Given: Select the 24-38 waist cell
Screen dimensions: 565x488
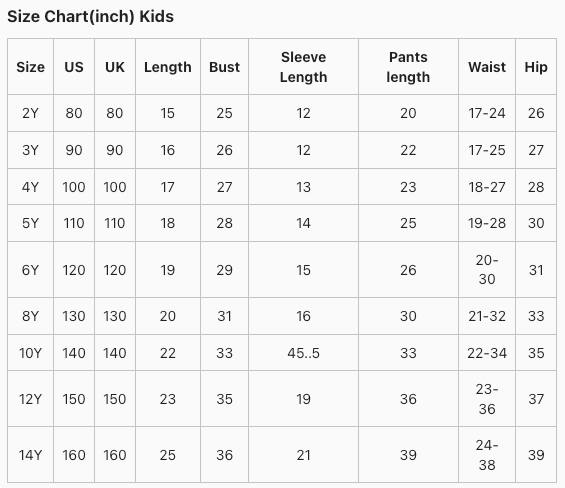Looking at the screenshot, I should 487,455.
